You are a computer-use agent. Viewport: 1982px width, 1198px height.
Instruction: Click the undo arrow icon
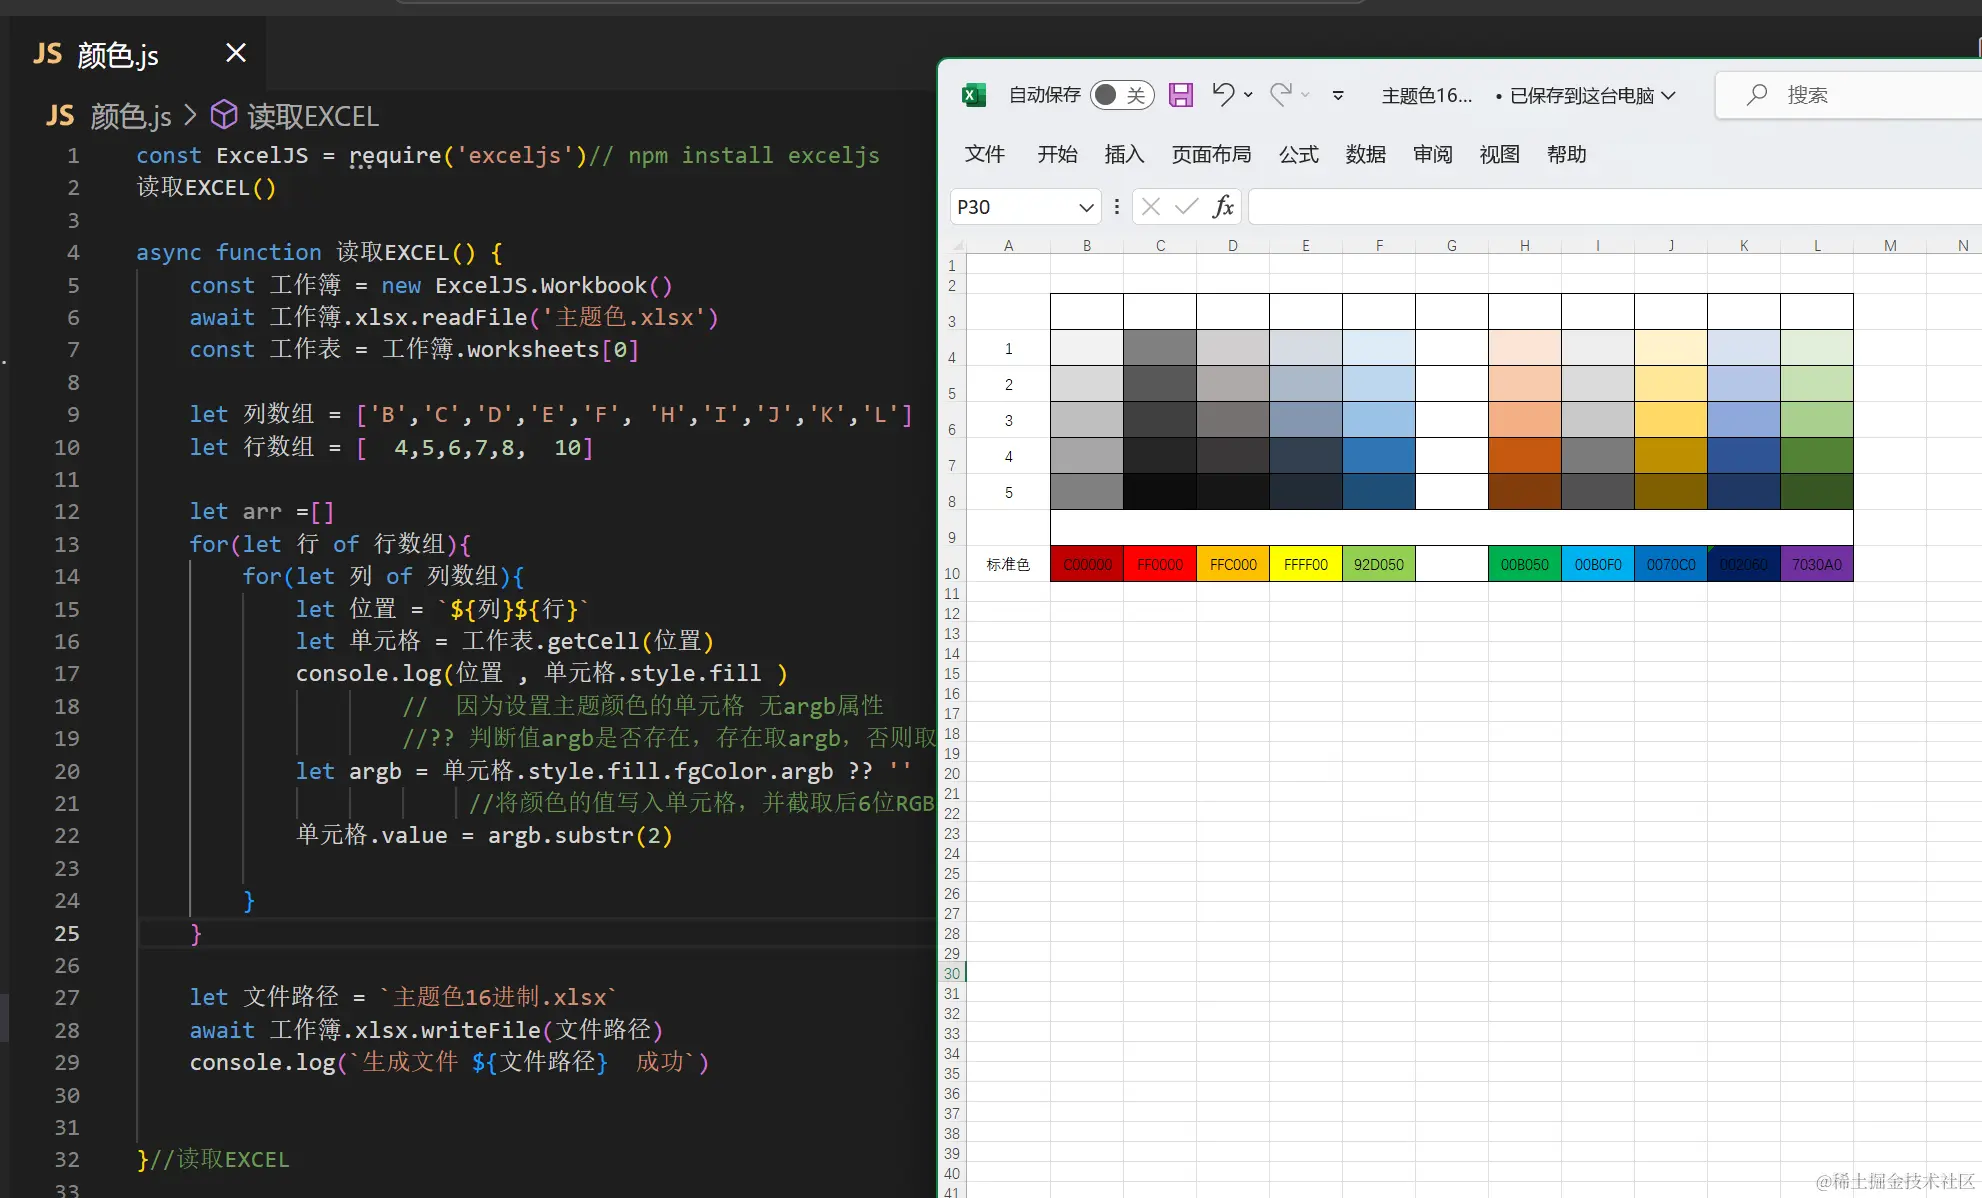[1223, 94]
